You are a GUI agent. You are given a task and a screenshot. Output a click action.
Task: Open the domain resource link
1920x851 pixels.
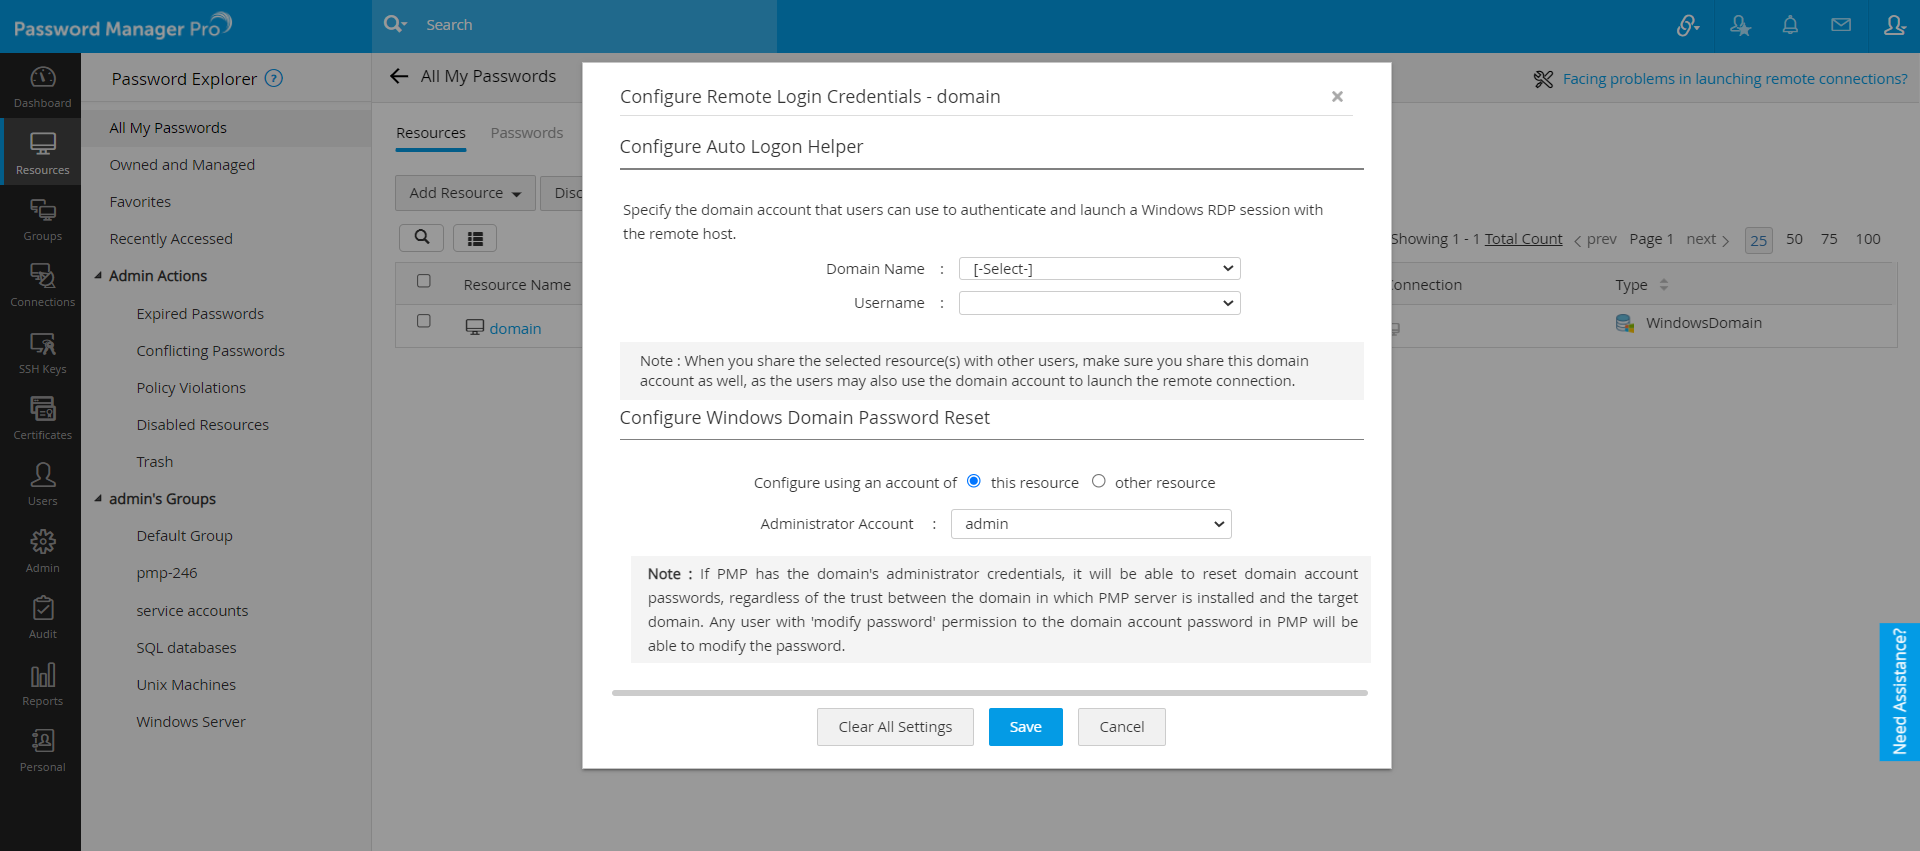pos(515,329)
